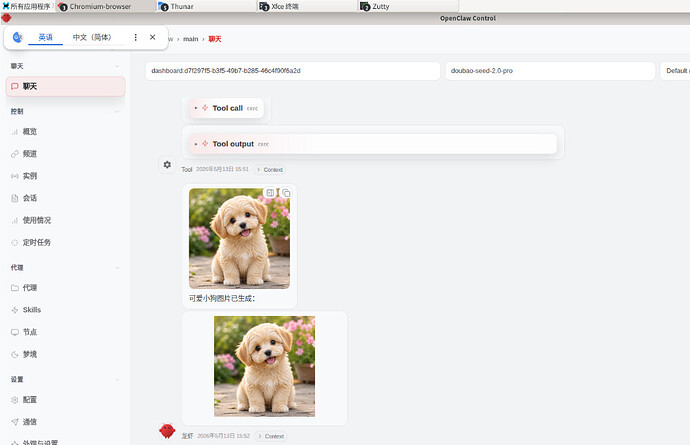Click the sun-like icon beside 定时任务
The height and width of the screenshot is (445, 690).
[15, 243]
